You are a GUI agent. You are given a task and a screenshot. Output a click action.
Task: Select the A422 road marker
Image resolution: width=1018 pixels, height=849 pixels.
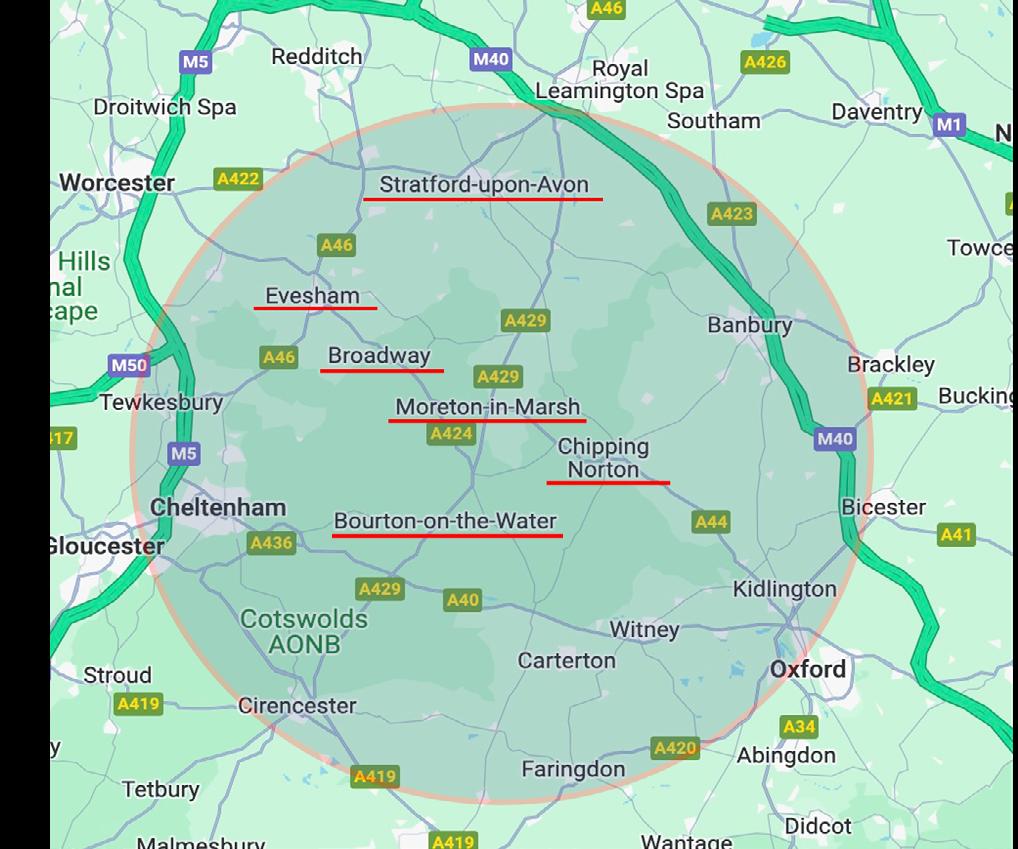(x=238, y=178)
